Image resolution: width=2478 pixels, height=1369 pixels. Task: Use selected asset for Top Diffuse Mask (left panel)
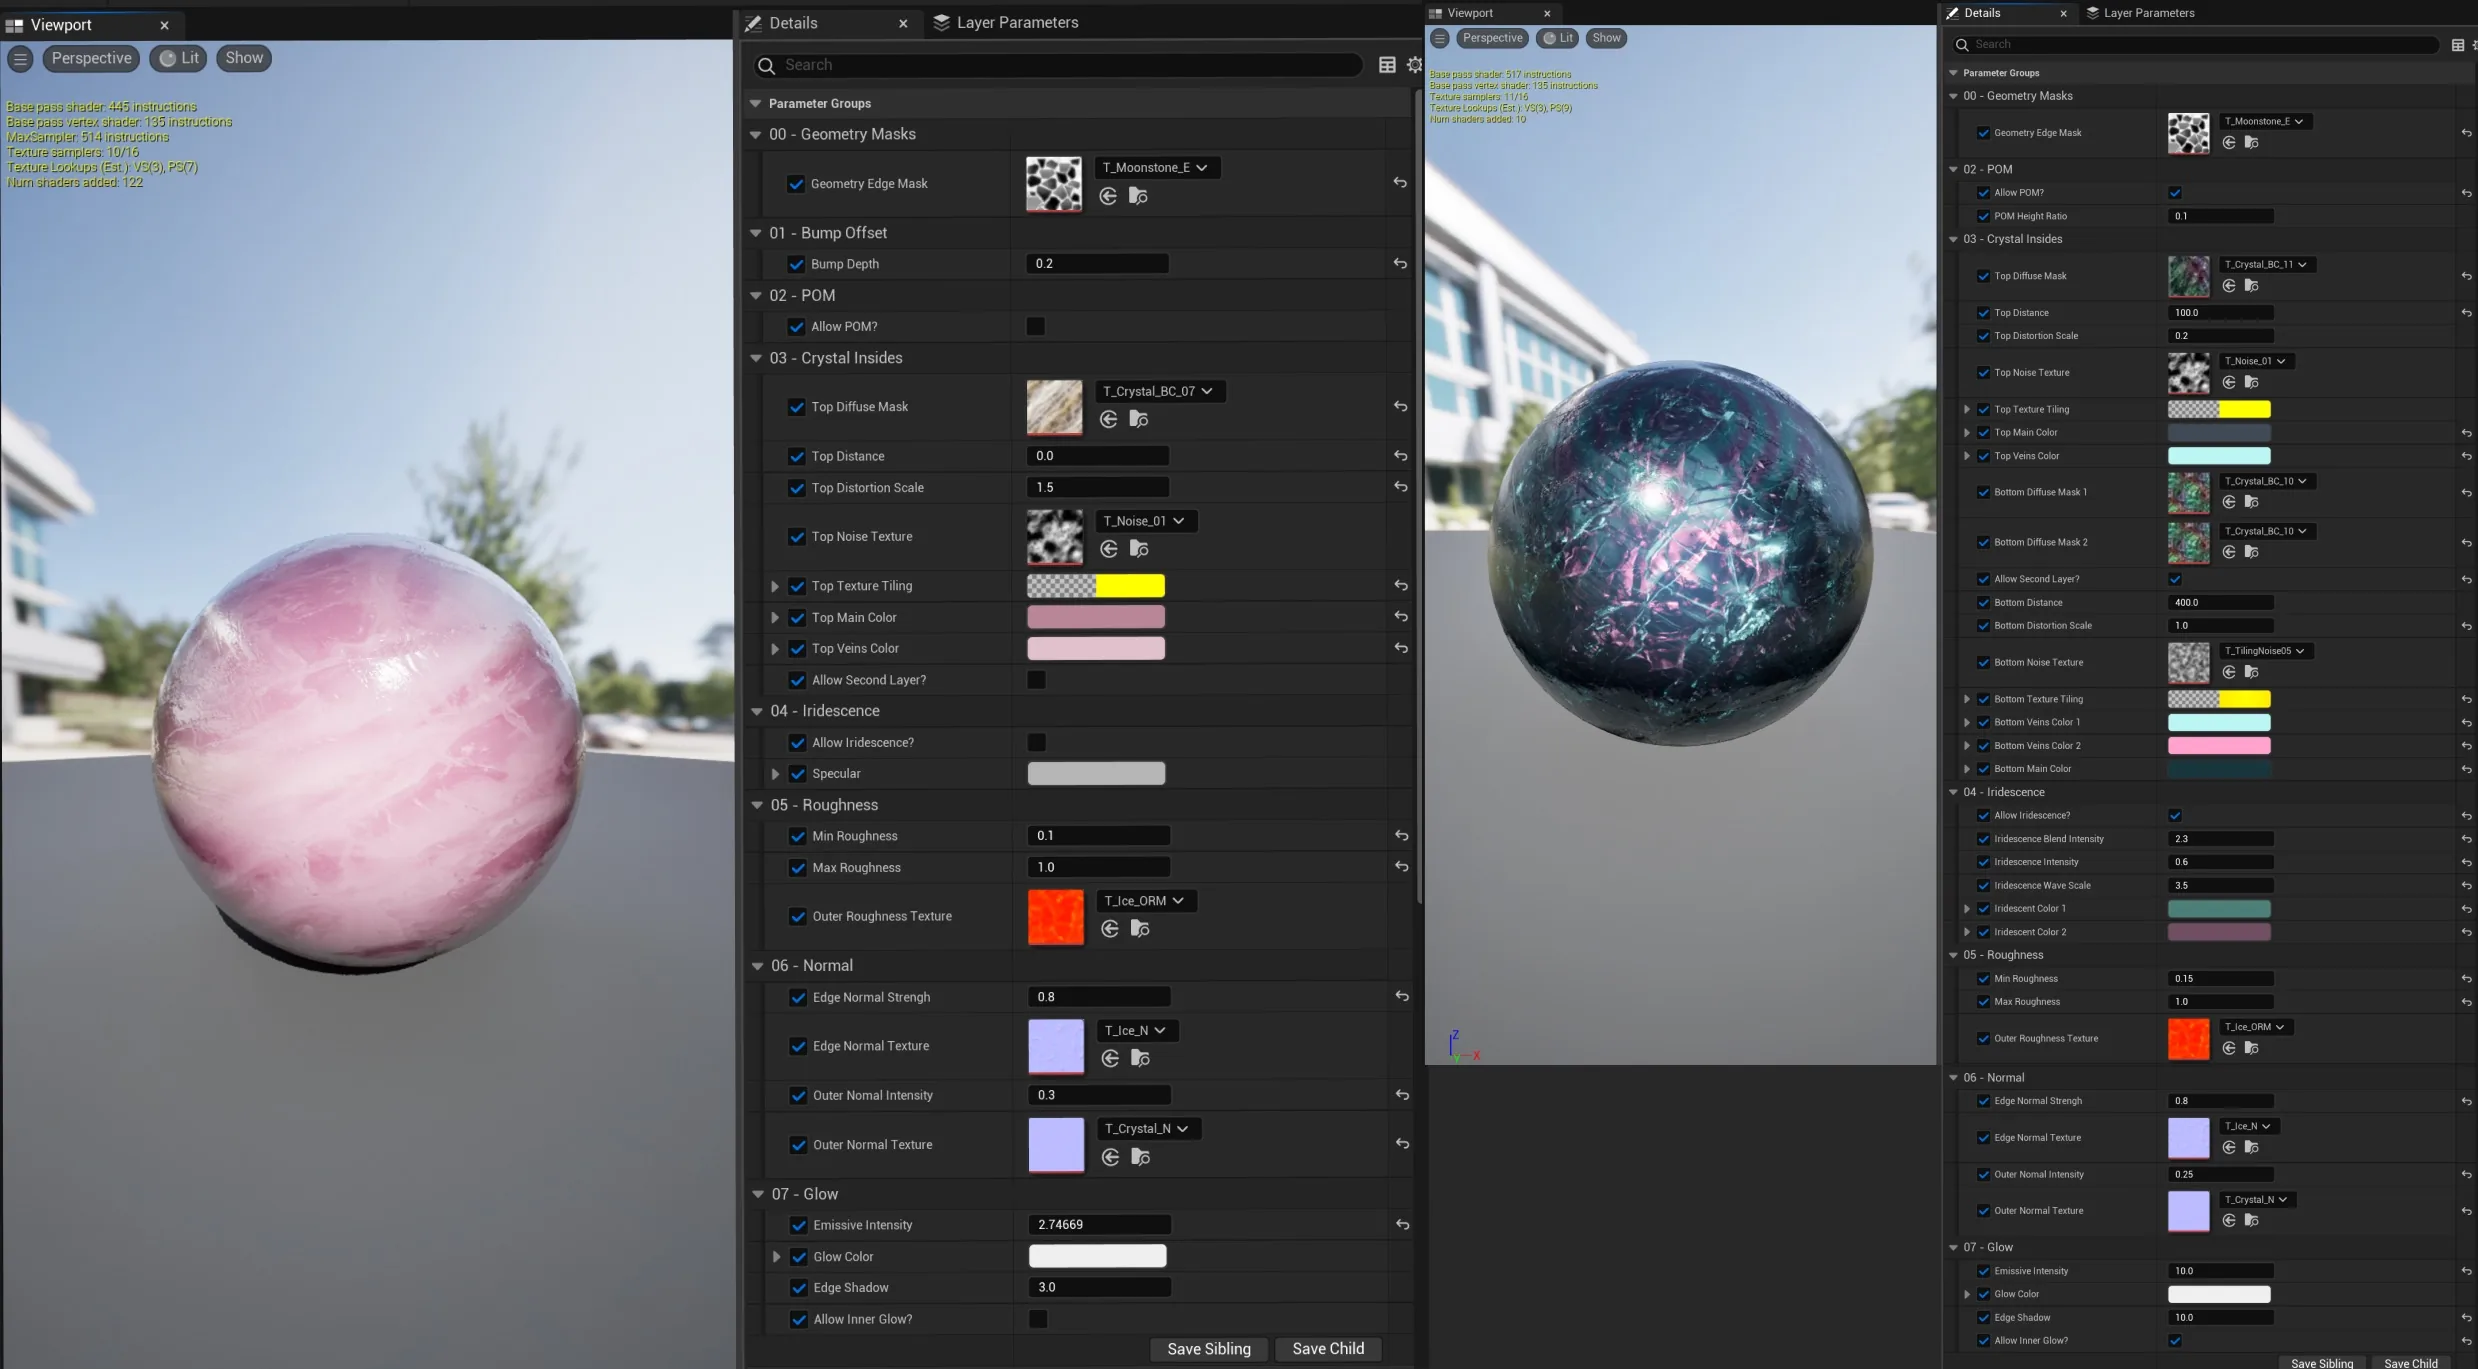tap(1108, 419)
